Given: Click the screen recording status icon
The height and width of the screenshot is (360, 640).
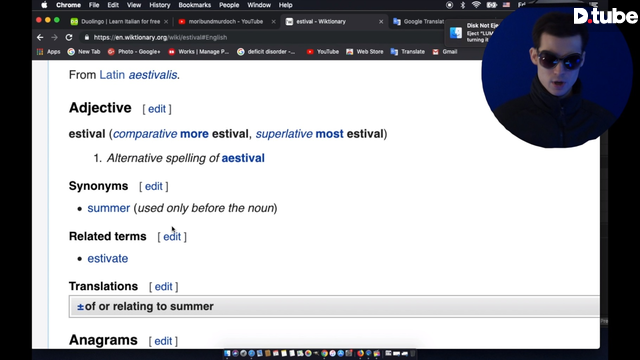Looking at the screenshot, I should click(x=449, y=5).
